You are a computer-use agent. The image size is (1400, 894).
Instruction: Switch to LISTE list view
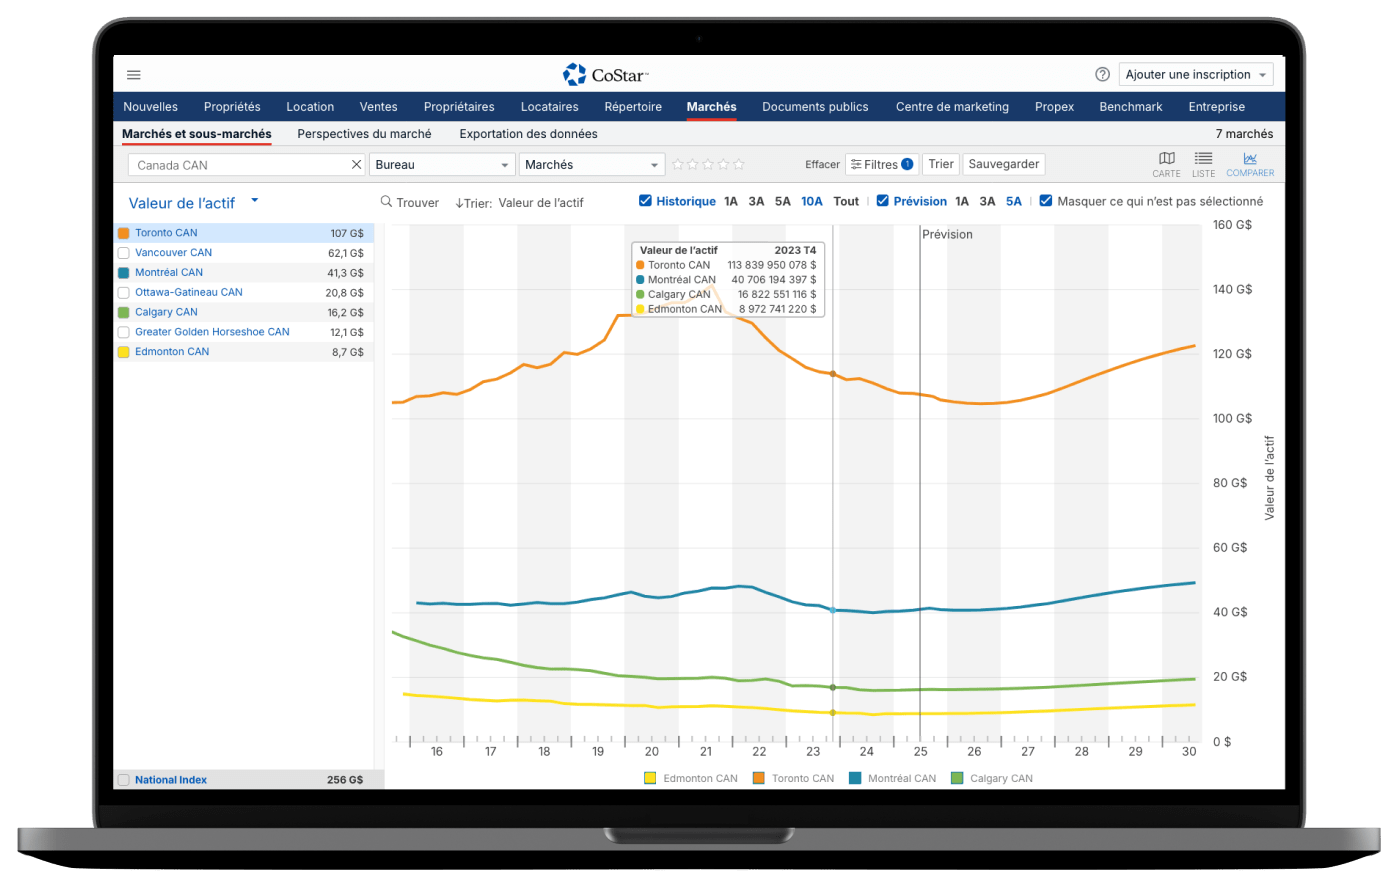tap(1203, 164)
